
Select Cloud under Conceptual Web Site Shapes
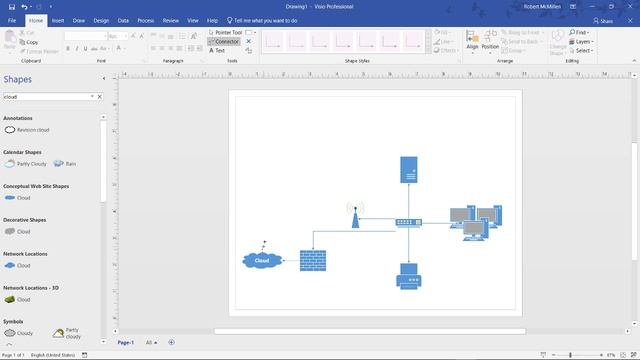(x=18, y=198)
